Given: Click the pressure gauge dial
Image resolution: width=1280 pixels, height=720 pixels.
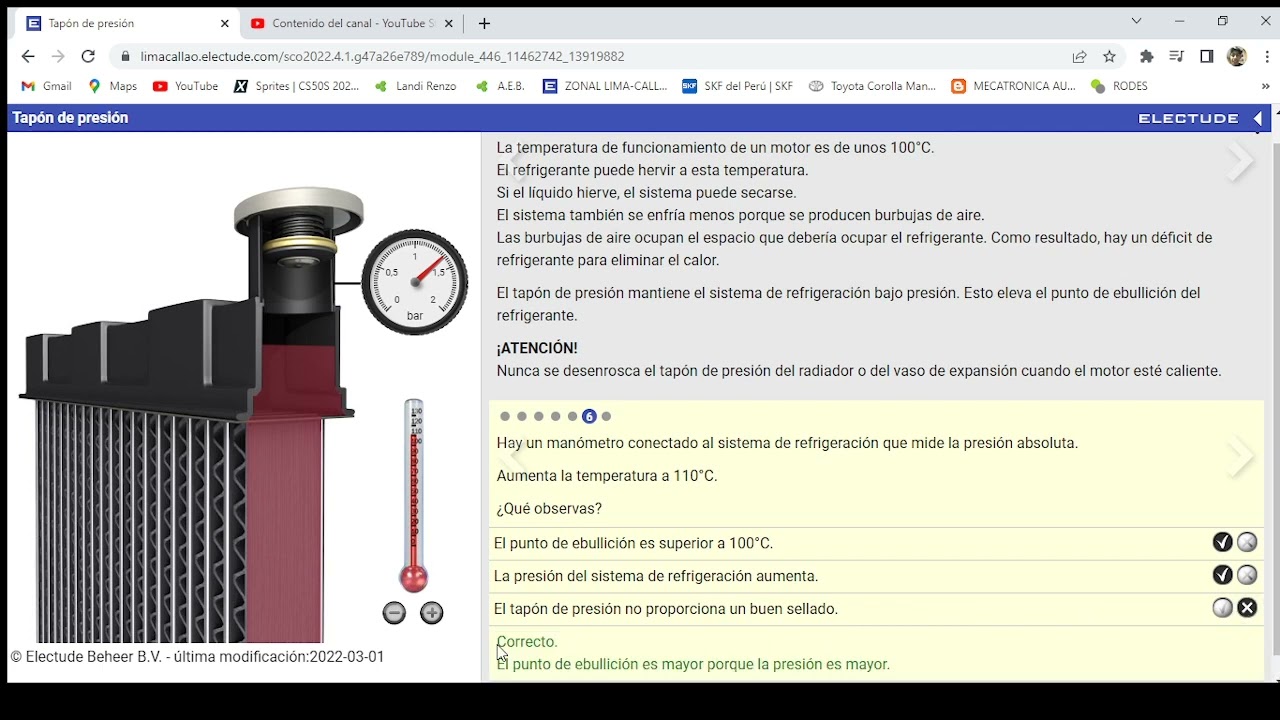Looking at the screenshot, I should pyautogui.click(x=414, y=282).
